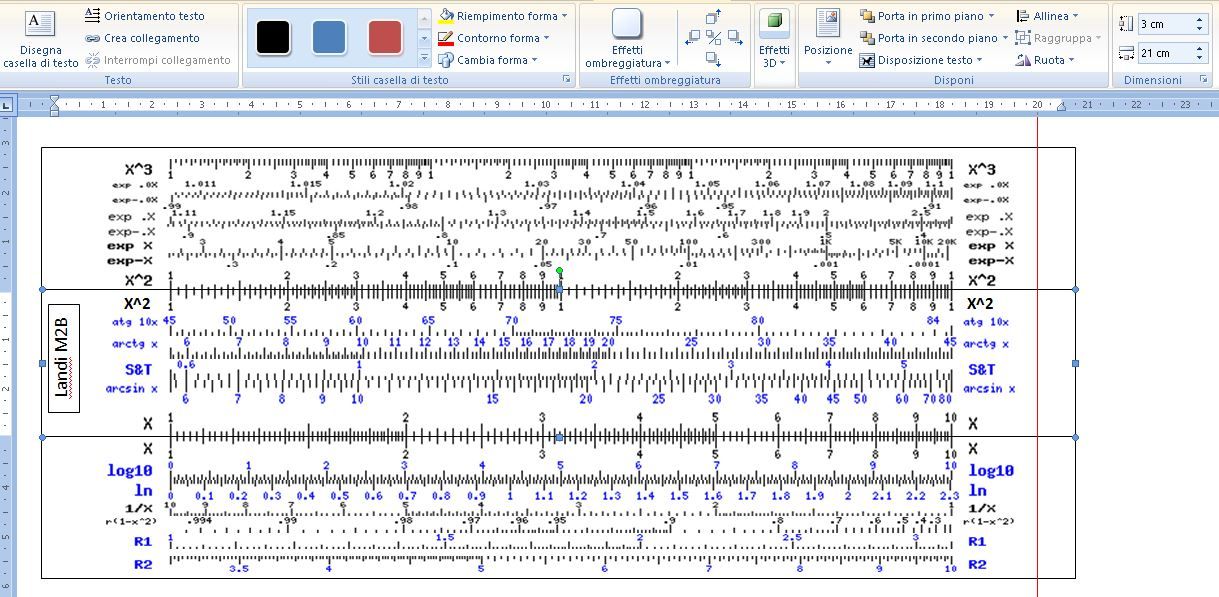Apply the black text box style
This screenshot has height=597, width=1219.
point(273,37)
